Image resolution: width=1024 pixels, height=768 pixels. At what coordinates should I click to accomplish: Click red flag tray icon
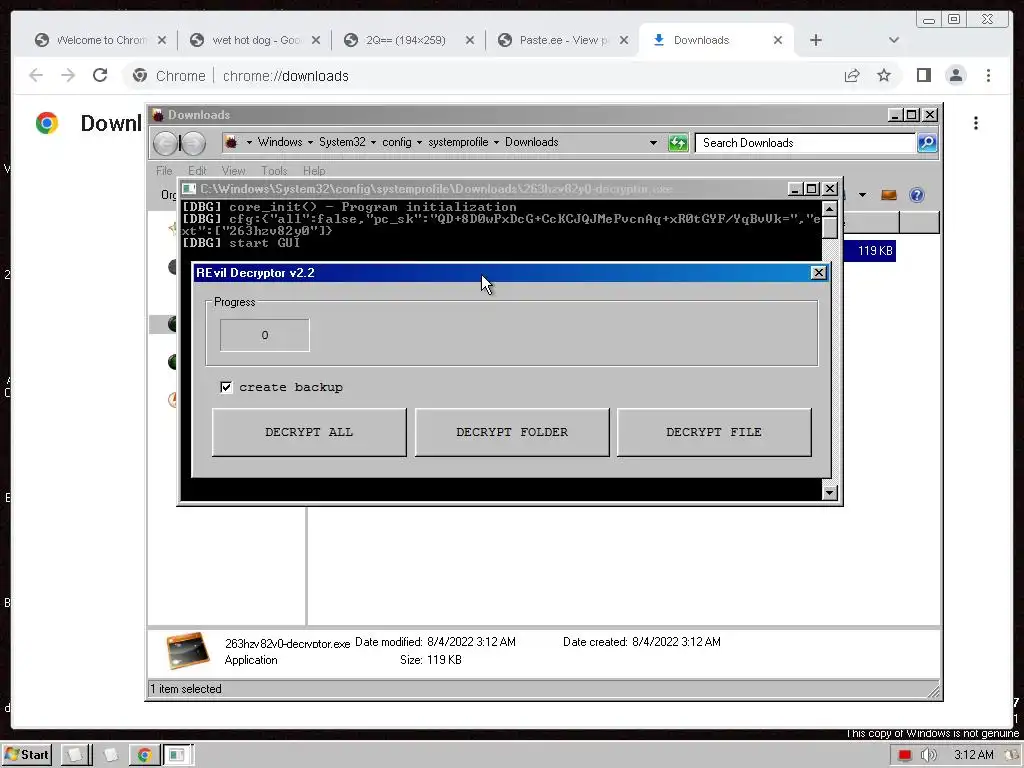(904, 755)
